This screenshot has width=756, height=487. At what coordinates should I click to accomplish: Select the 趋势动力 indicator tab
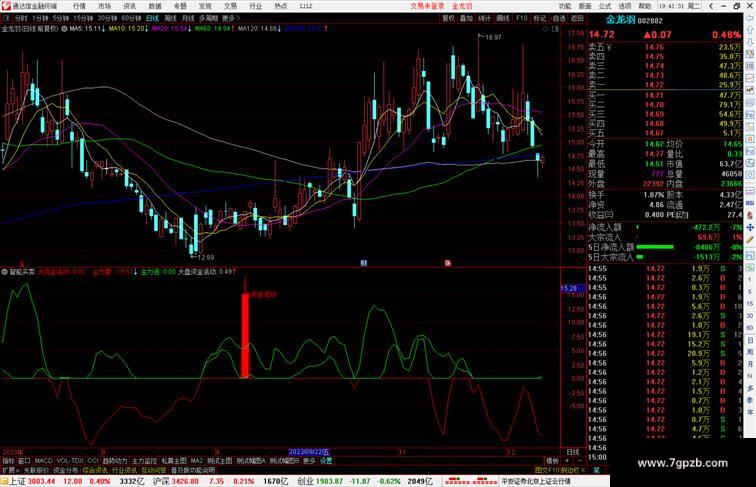pos(115,461)
